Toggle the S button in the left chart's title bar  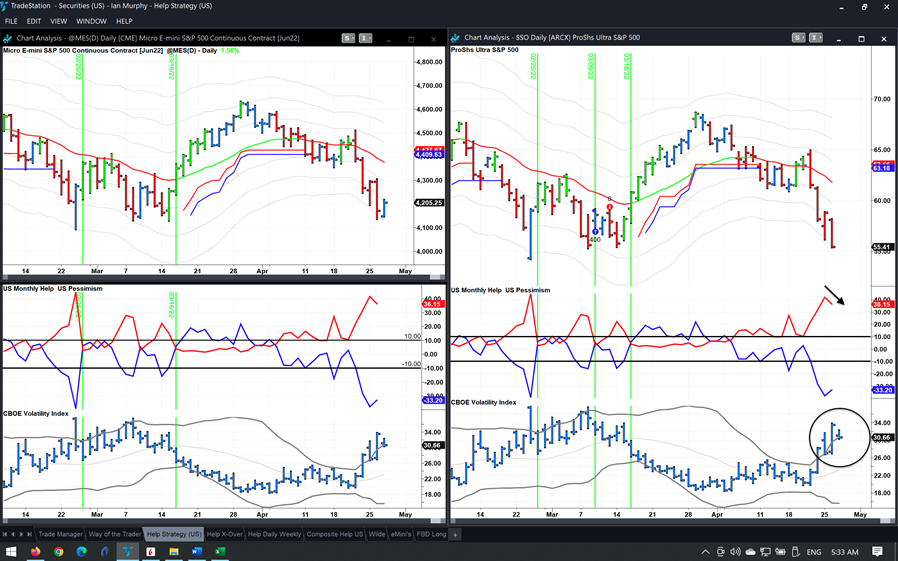pyautogui.click(x=347, y=38)
